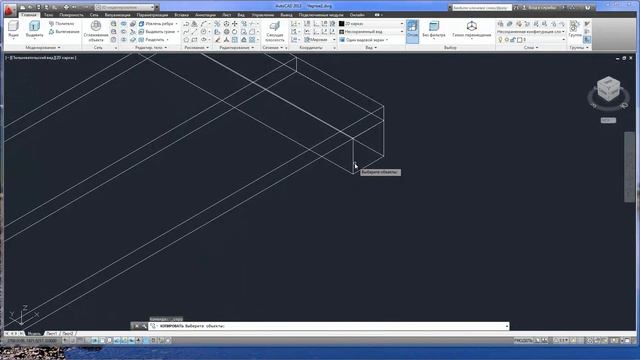Click the ViewCube in the viewport
Image resolution: width=640 pixels, height=360 pixels.
tap(608, 89)
